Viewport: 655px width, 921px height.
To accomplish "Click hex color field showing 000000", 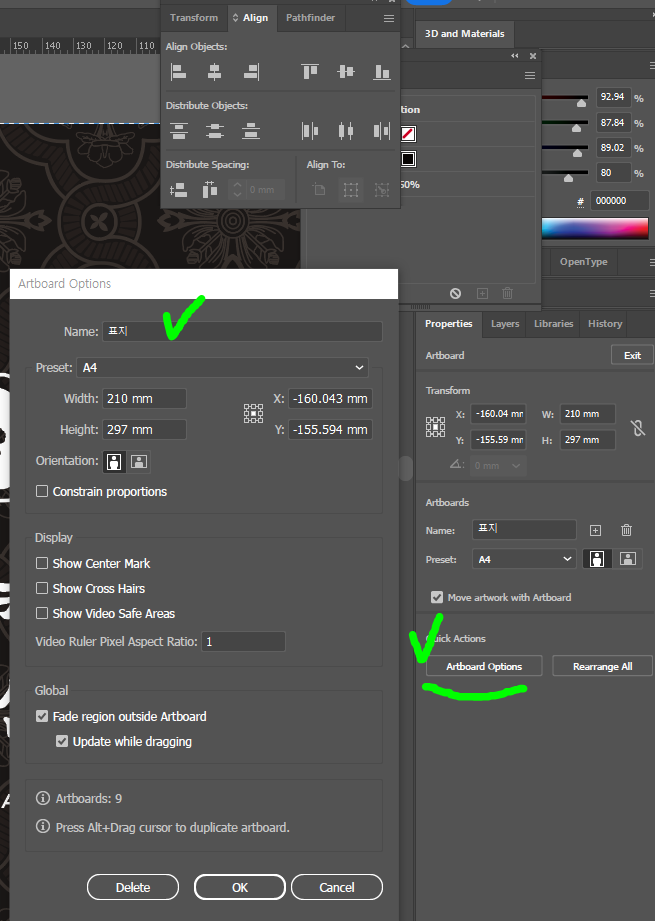I will pyautogui.click(x=619, y=201).
